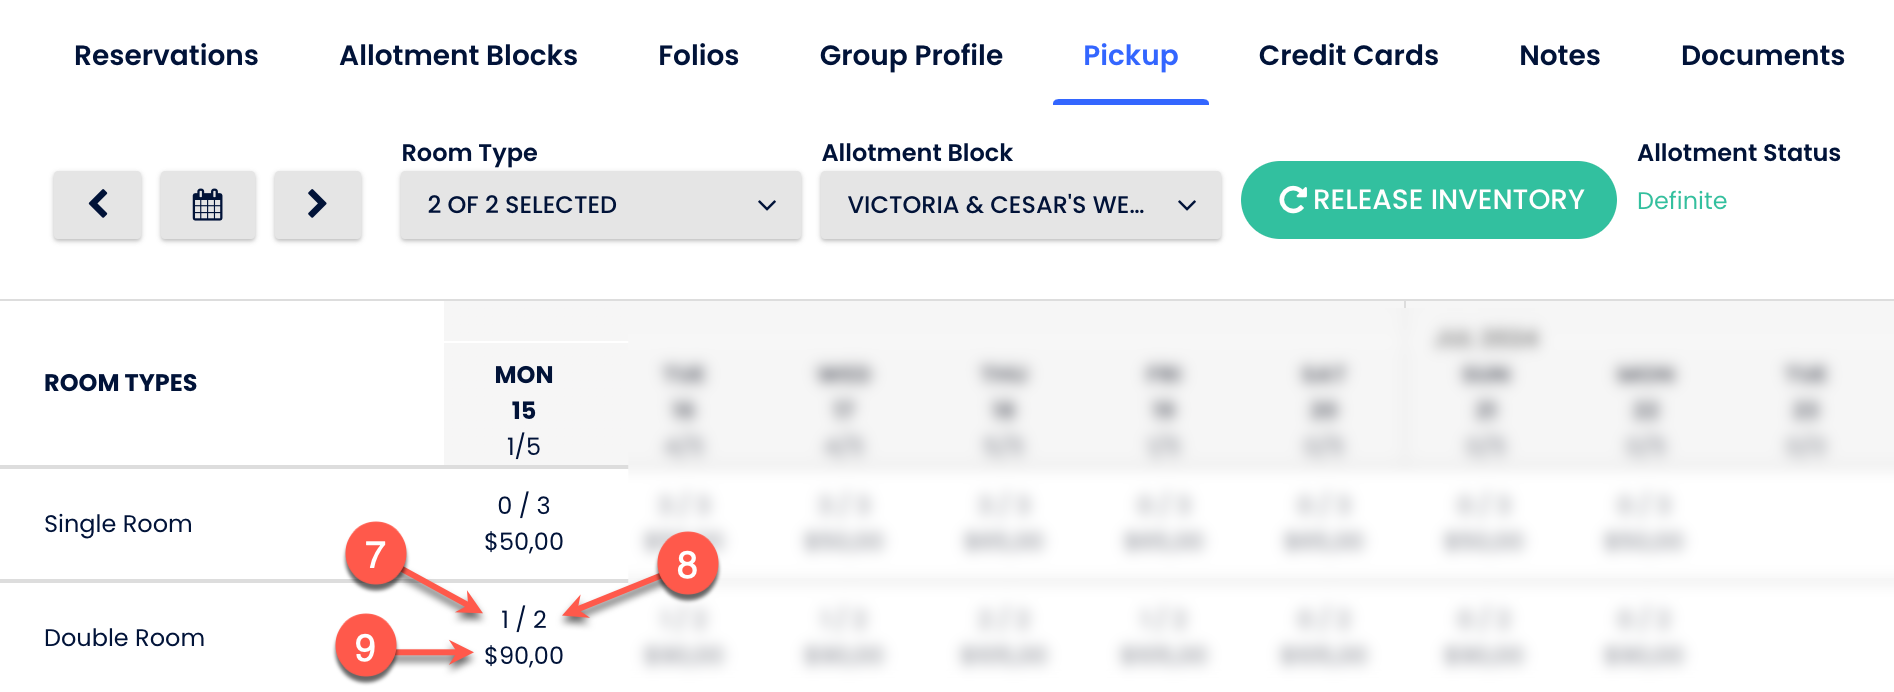Switch to the Reservations tab
The height and width of the screenshot is (692, 1894).
(x=166, y=56)
